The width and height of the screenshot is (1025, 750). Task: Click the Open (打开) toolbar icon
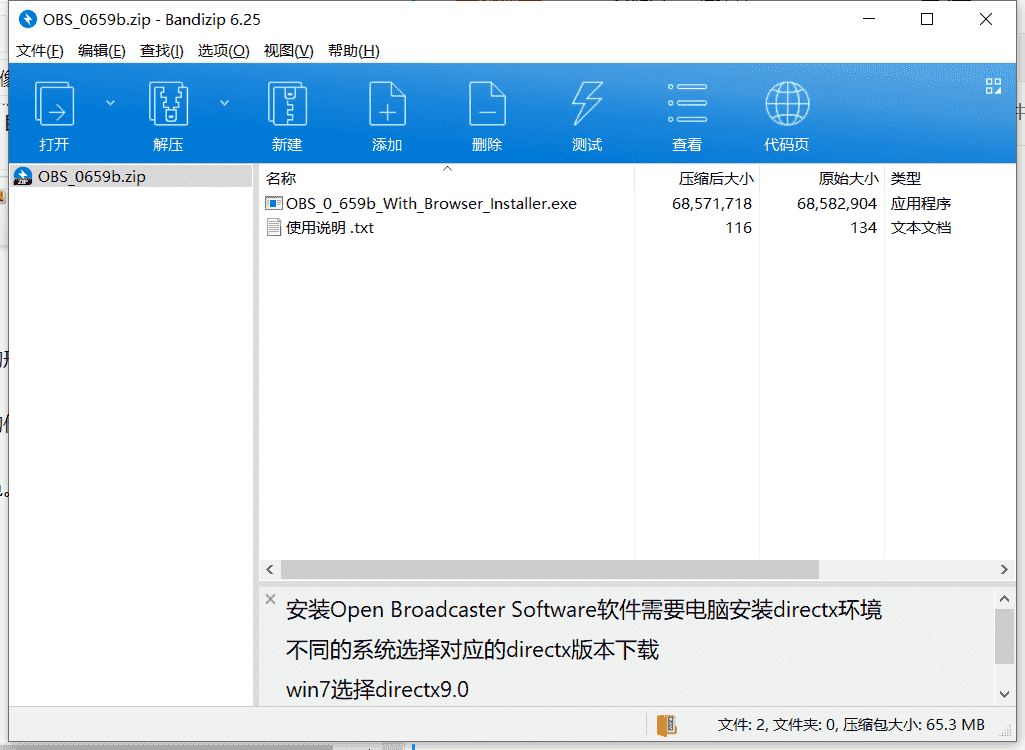click(x=54, y=105)
